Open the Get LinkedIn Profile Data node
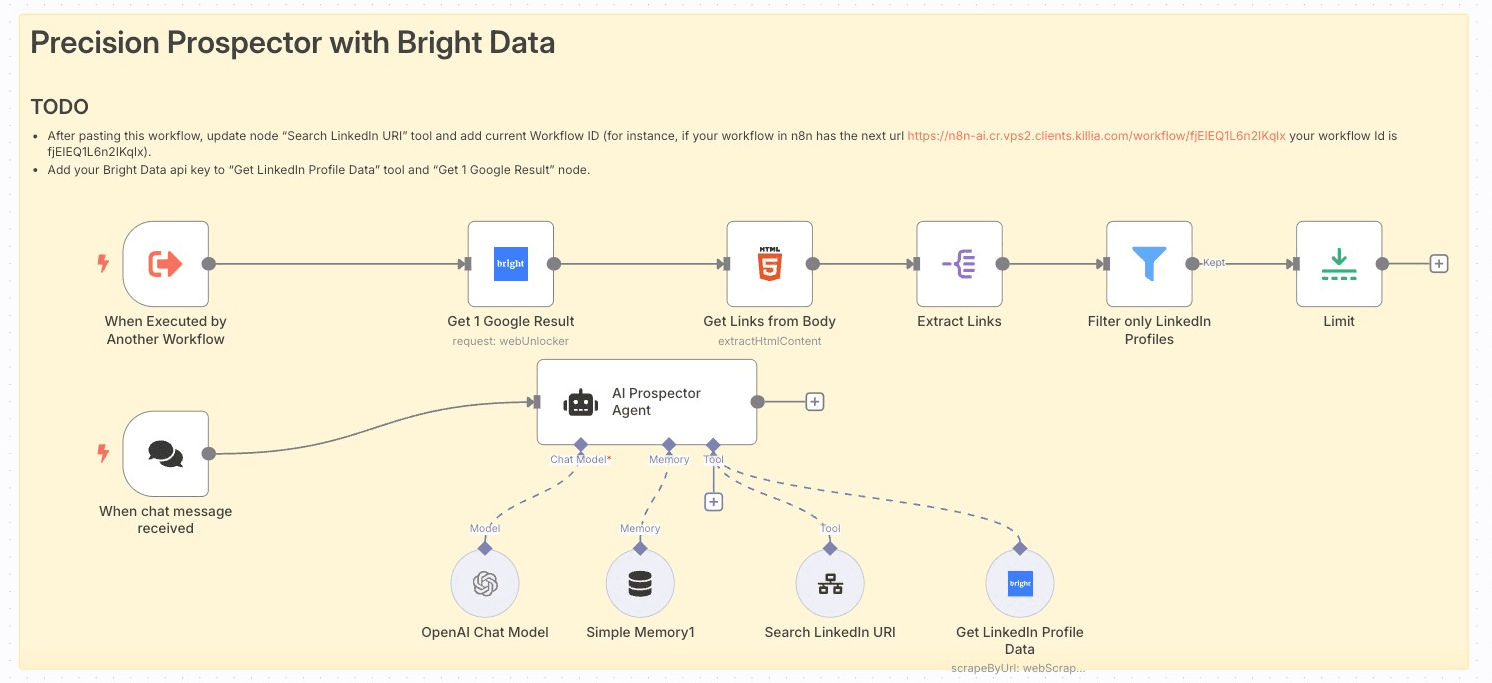 tap(1019, 583)
